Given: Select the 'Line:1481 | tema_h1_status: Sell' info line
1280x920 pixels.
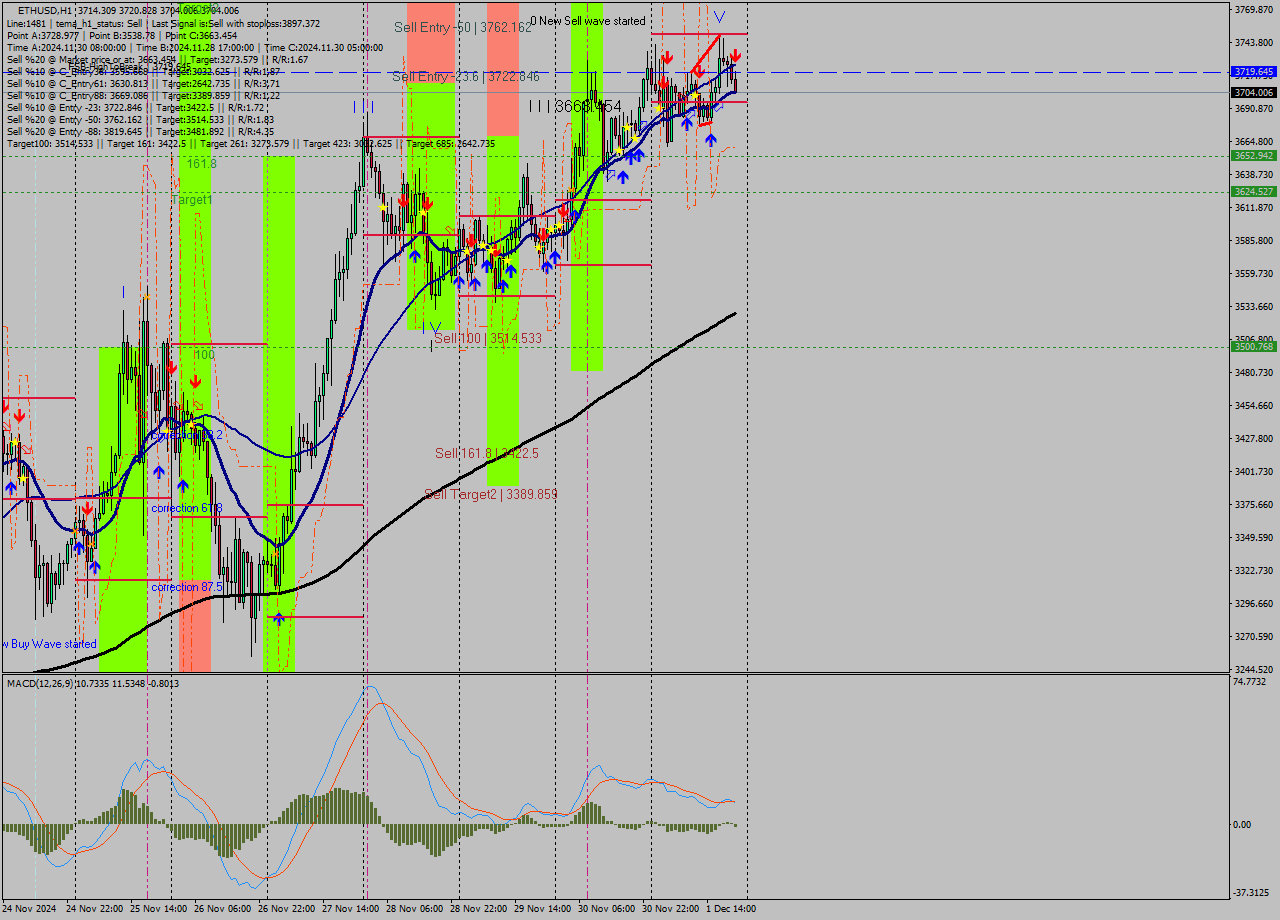Looking at the screenshot, I should pos(163,23).
